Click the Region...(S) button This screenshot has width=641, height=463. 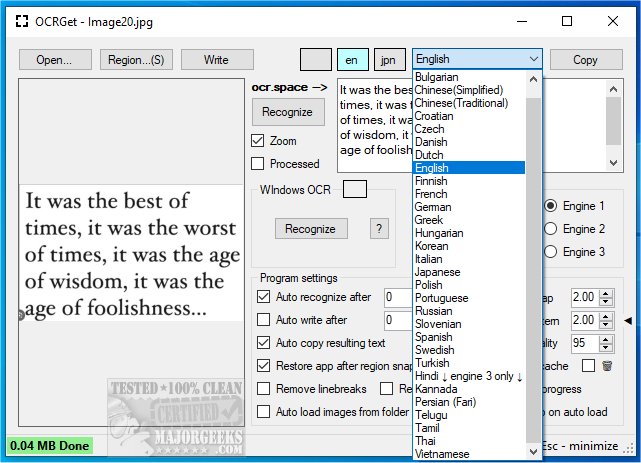pyautogui.click(x=137, y=60)
